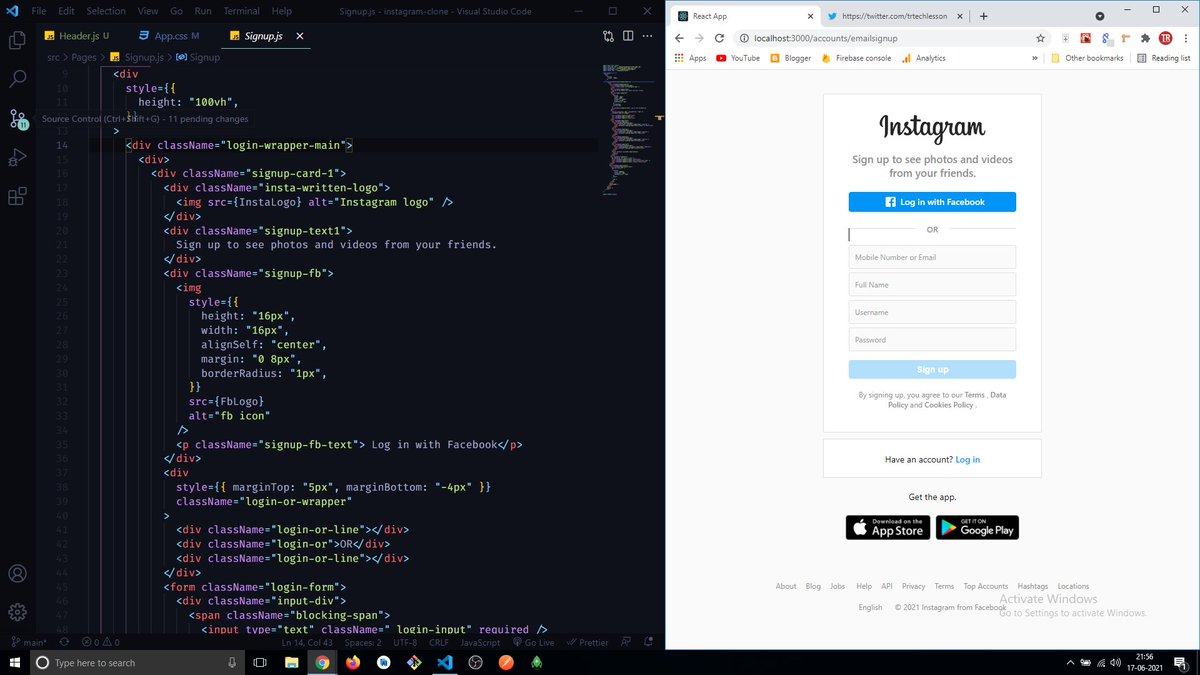Click Log in with Facebook button
Image resolution: width=1200 pixels, height=675 pixels.
[932, 202]
